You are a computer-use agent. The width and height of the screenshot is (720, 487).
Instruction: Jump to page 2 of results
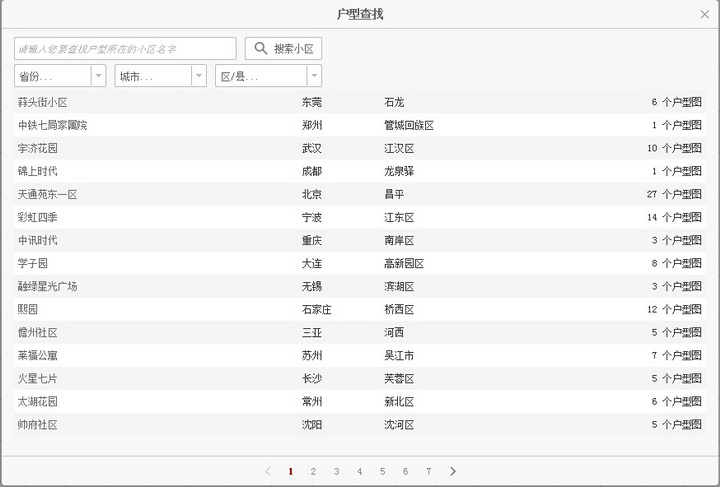tap(313, 471)
